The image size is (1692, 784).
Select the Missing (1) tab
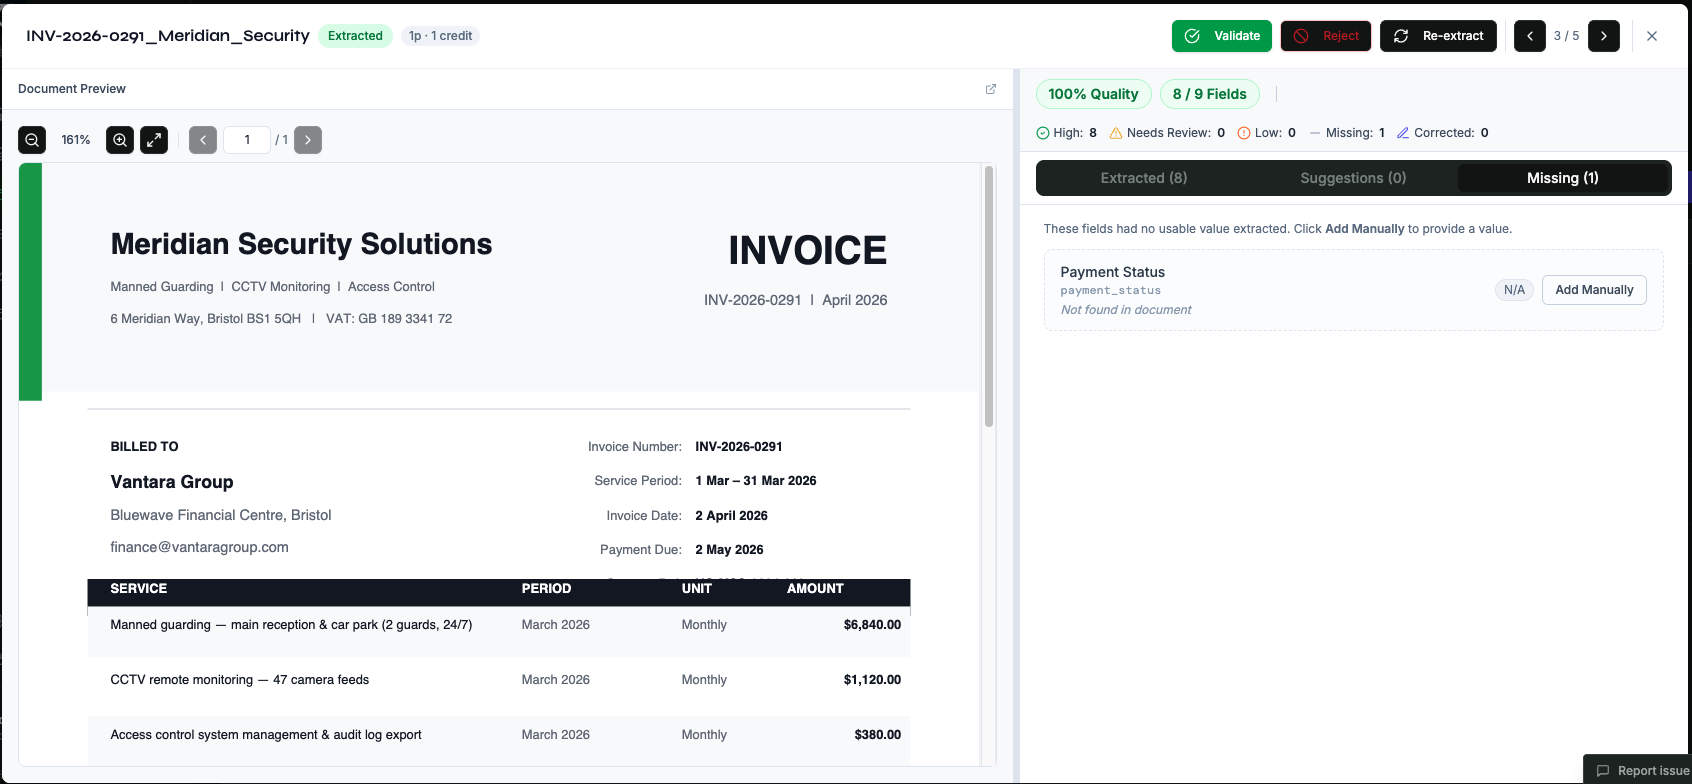point(1563,178)
